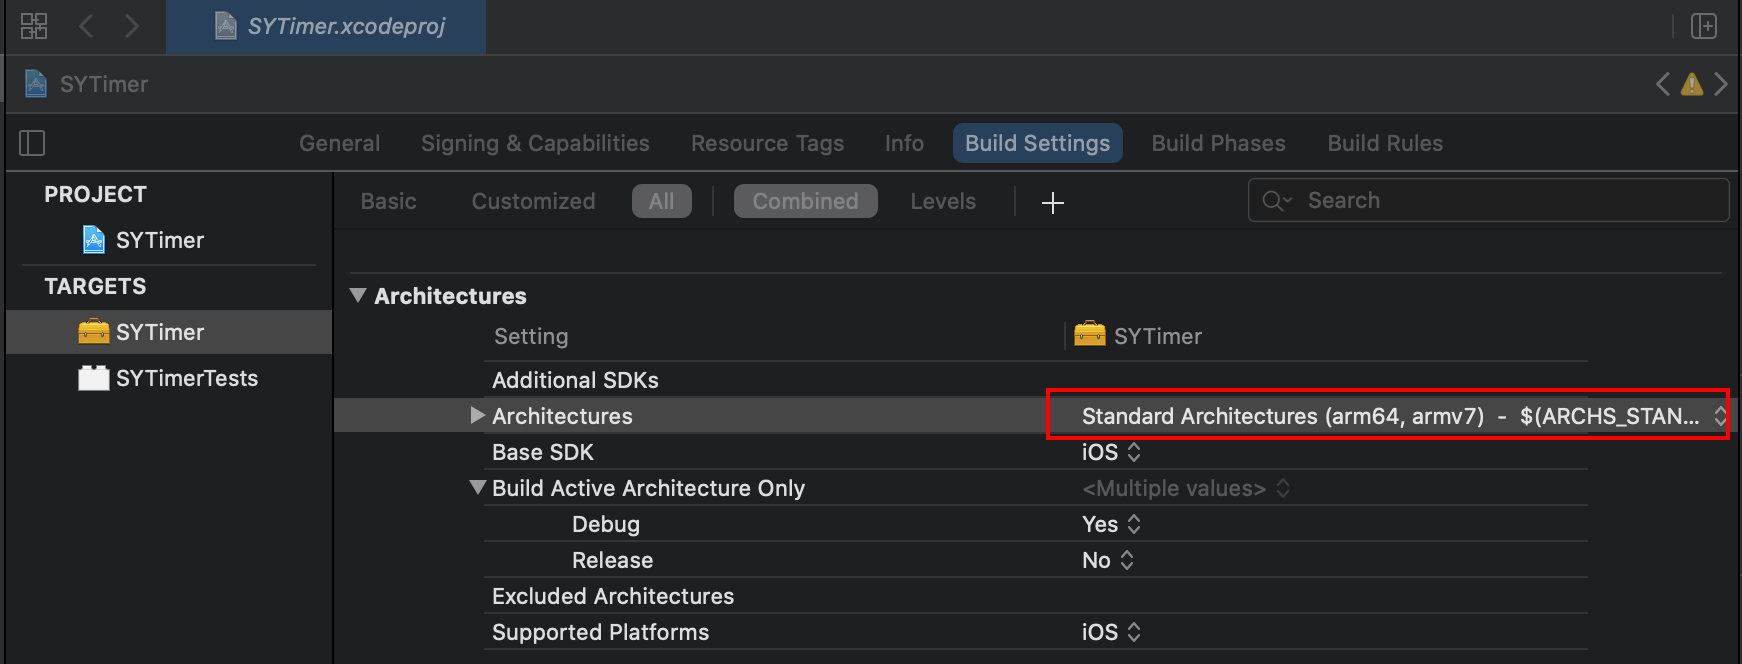Toggle the project and targets list sidebar
The height and width of the screenshot is (664, 1742).
click(x=32, y=143)
